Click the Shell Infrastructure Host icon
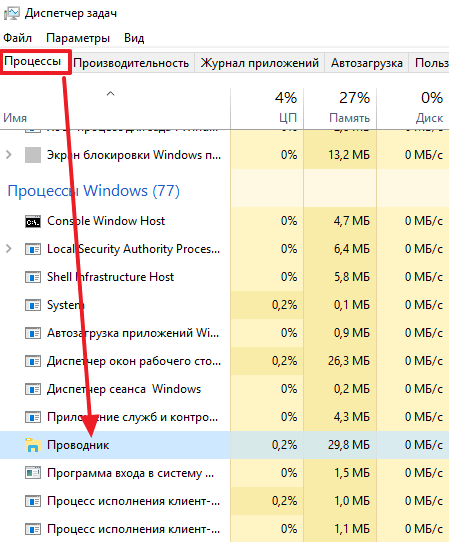 click(x=33, y=277)
